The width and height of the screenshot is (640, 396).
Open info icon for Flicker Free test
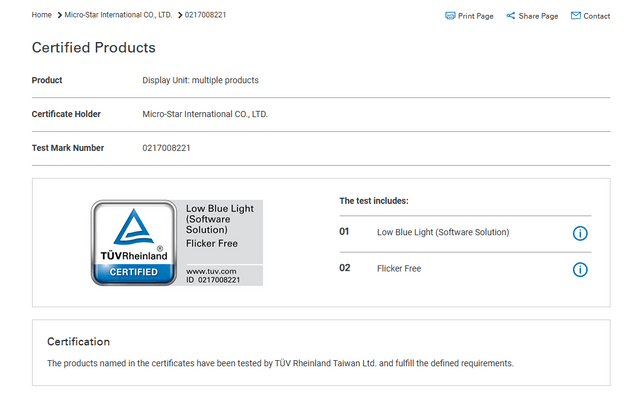[580, 269]
